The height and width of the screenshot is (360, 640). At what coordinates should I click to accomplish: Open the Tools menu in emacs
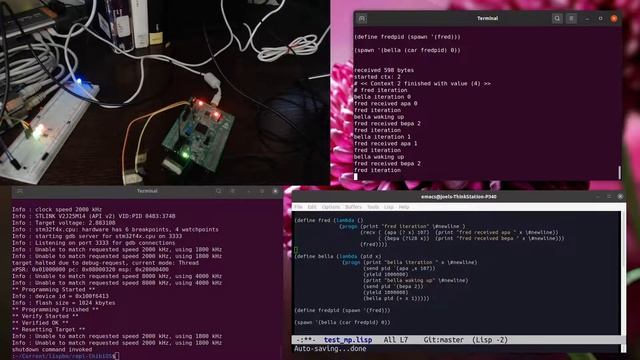pyautogui.click(x=373, y=207)
